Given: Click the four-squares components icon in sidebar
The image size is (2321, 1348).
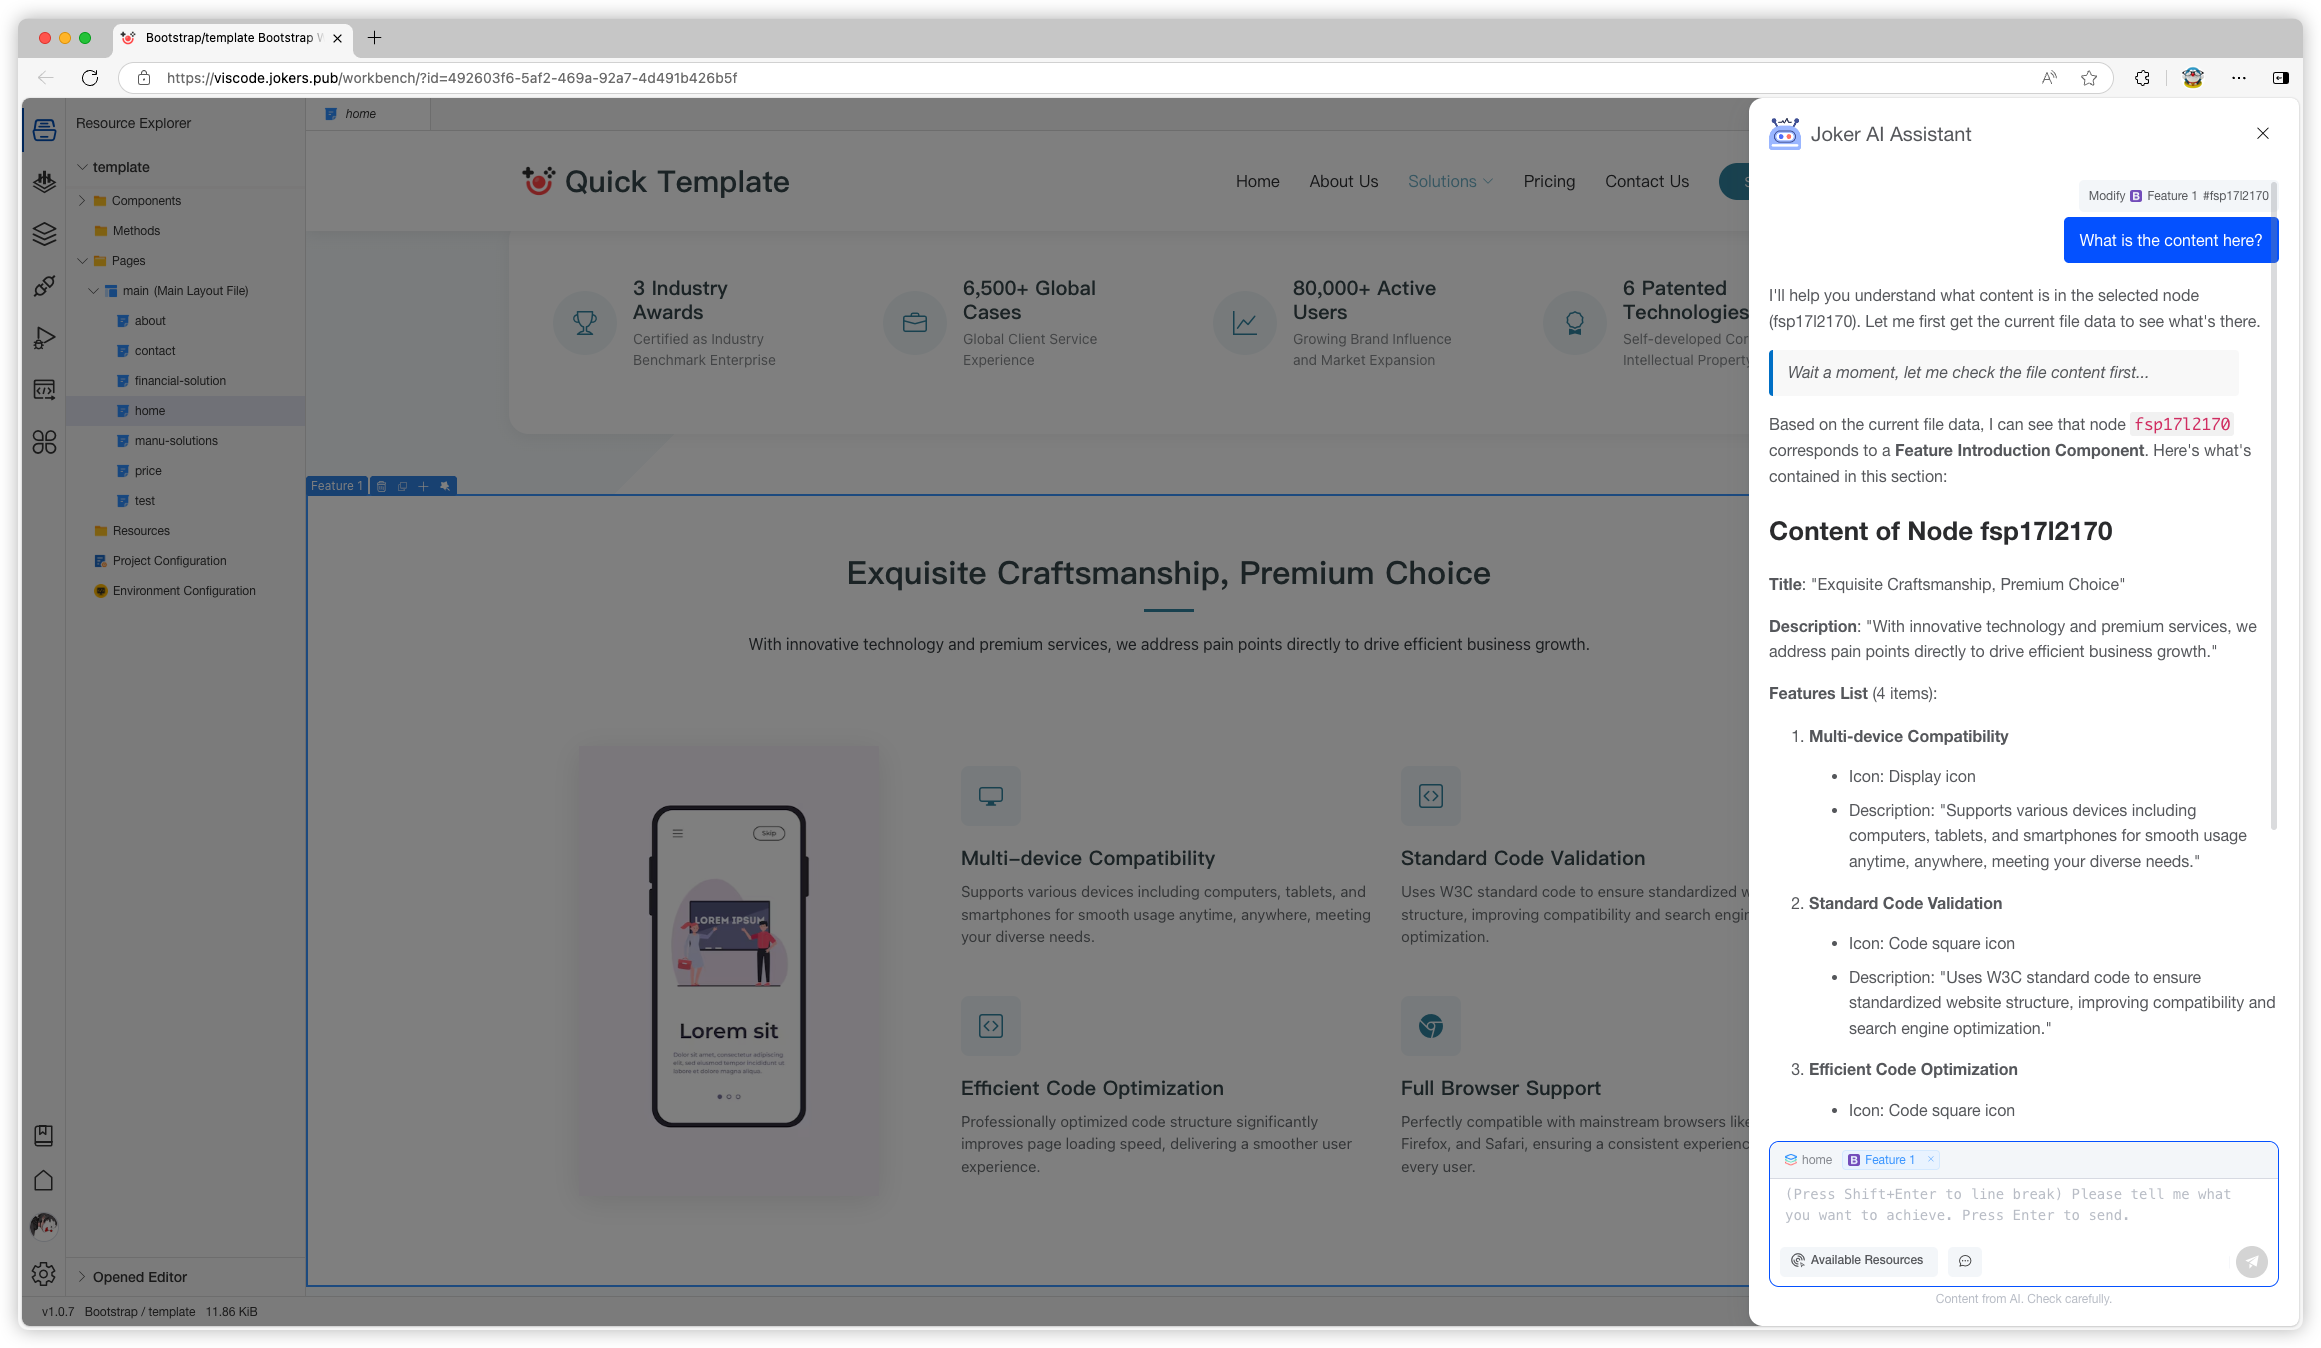Looking at the screenshot, I should 44,442.
